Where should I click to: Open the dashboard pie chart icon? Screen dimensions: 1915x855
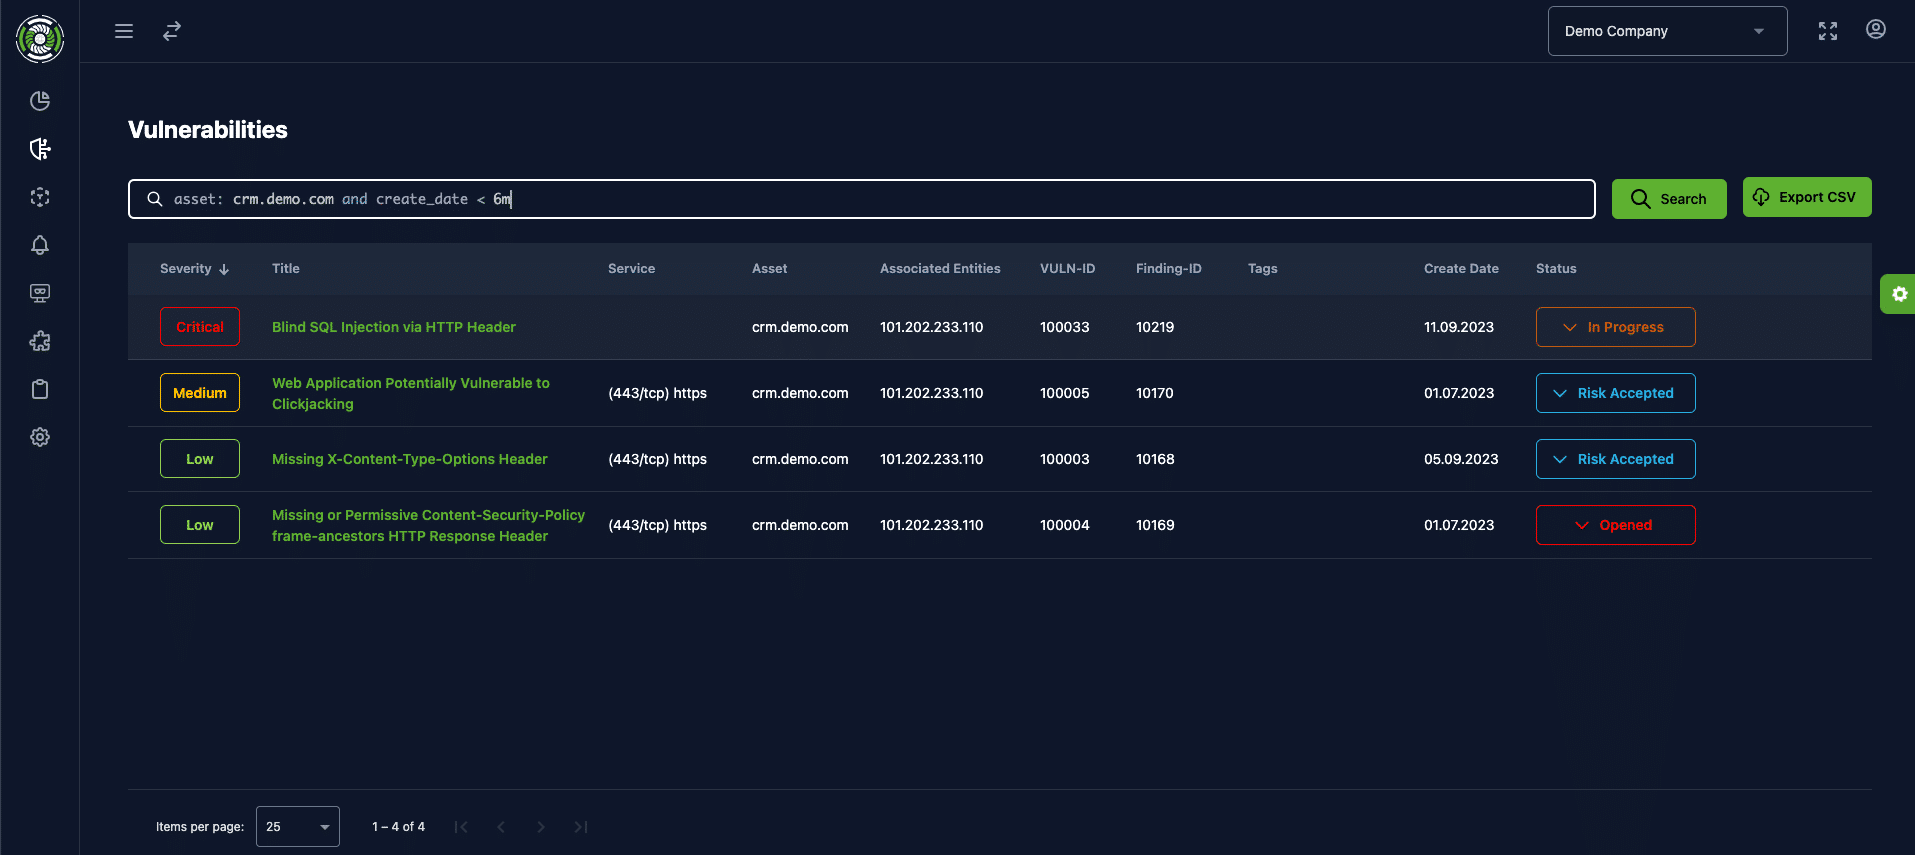pyautogui.click(x=40, y=101)
